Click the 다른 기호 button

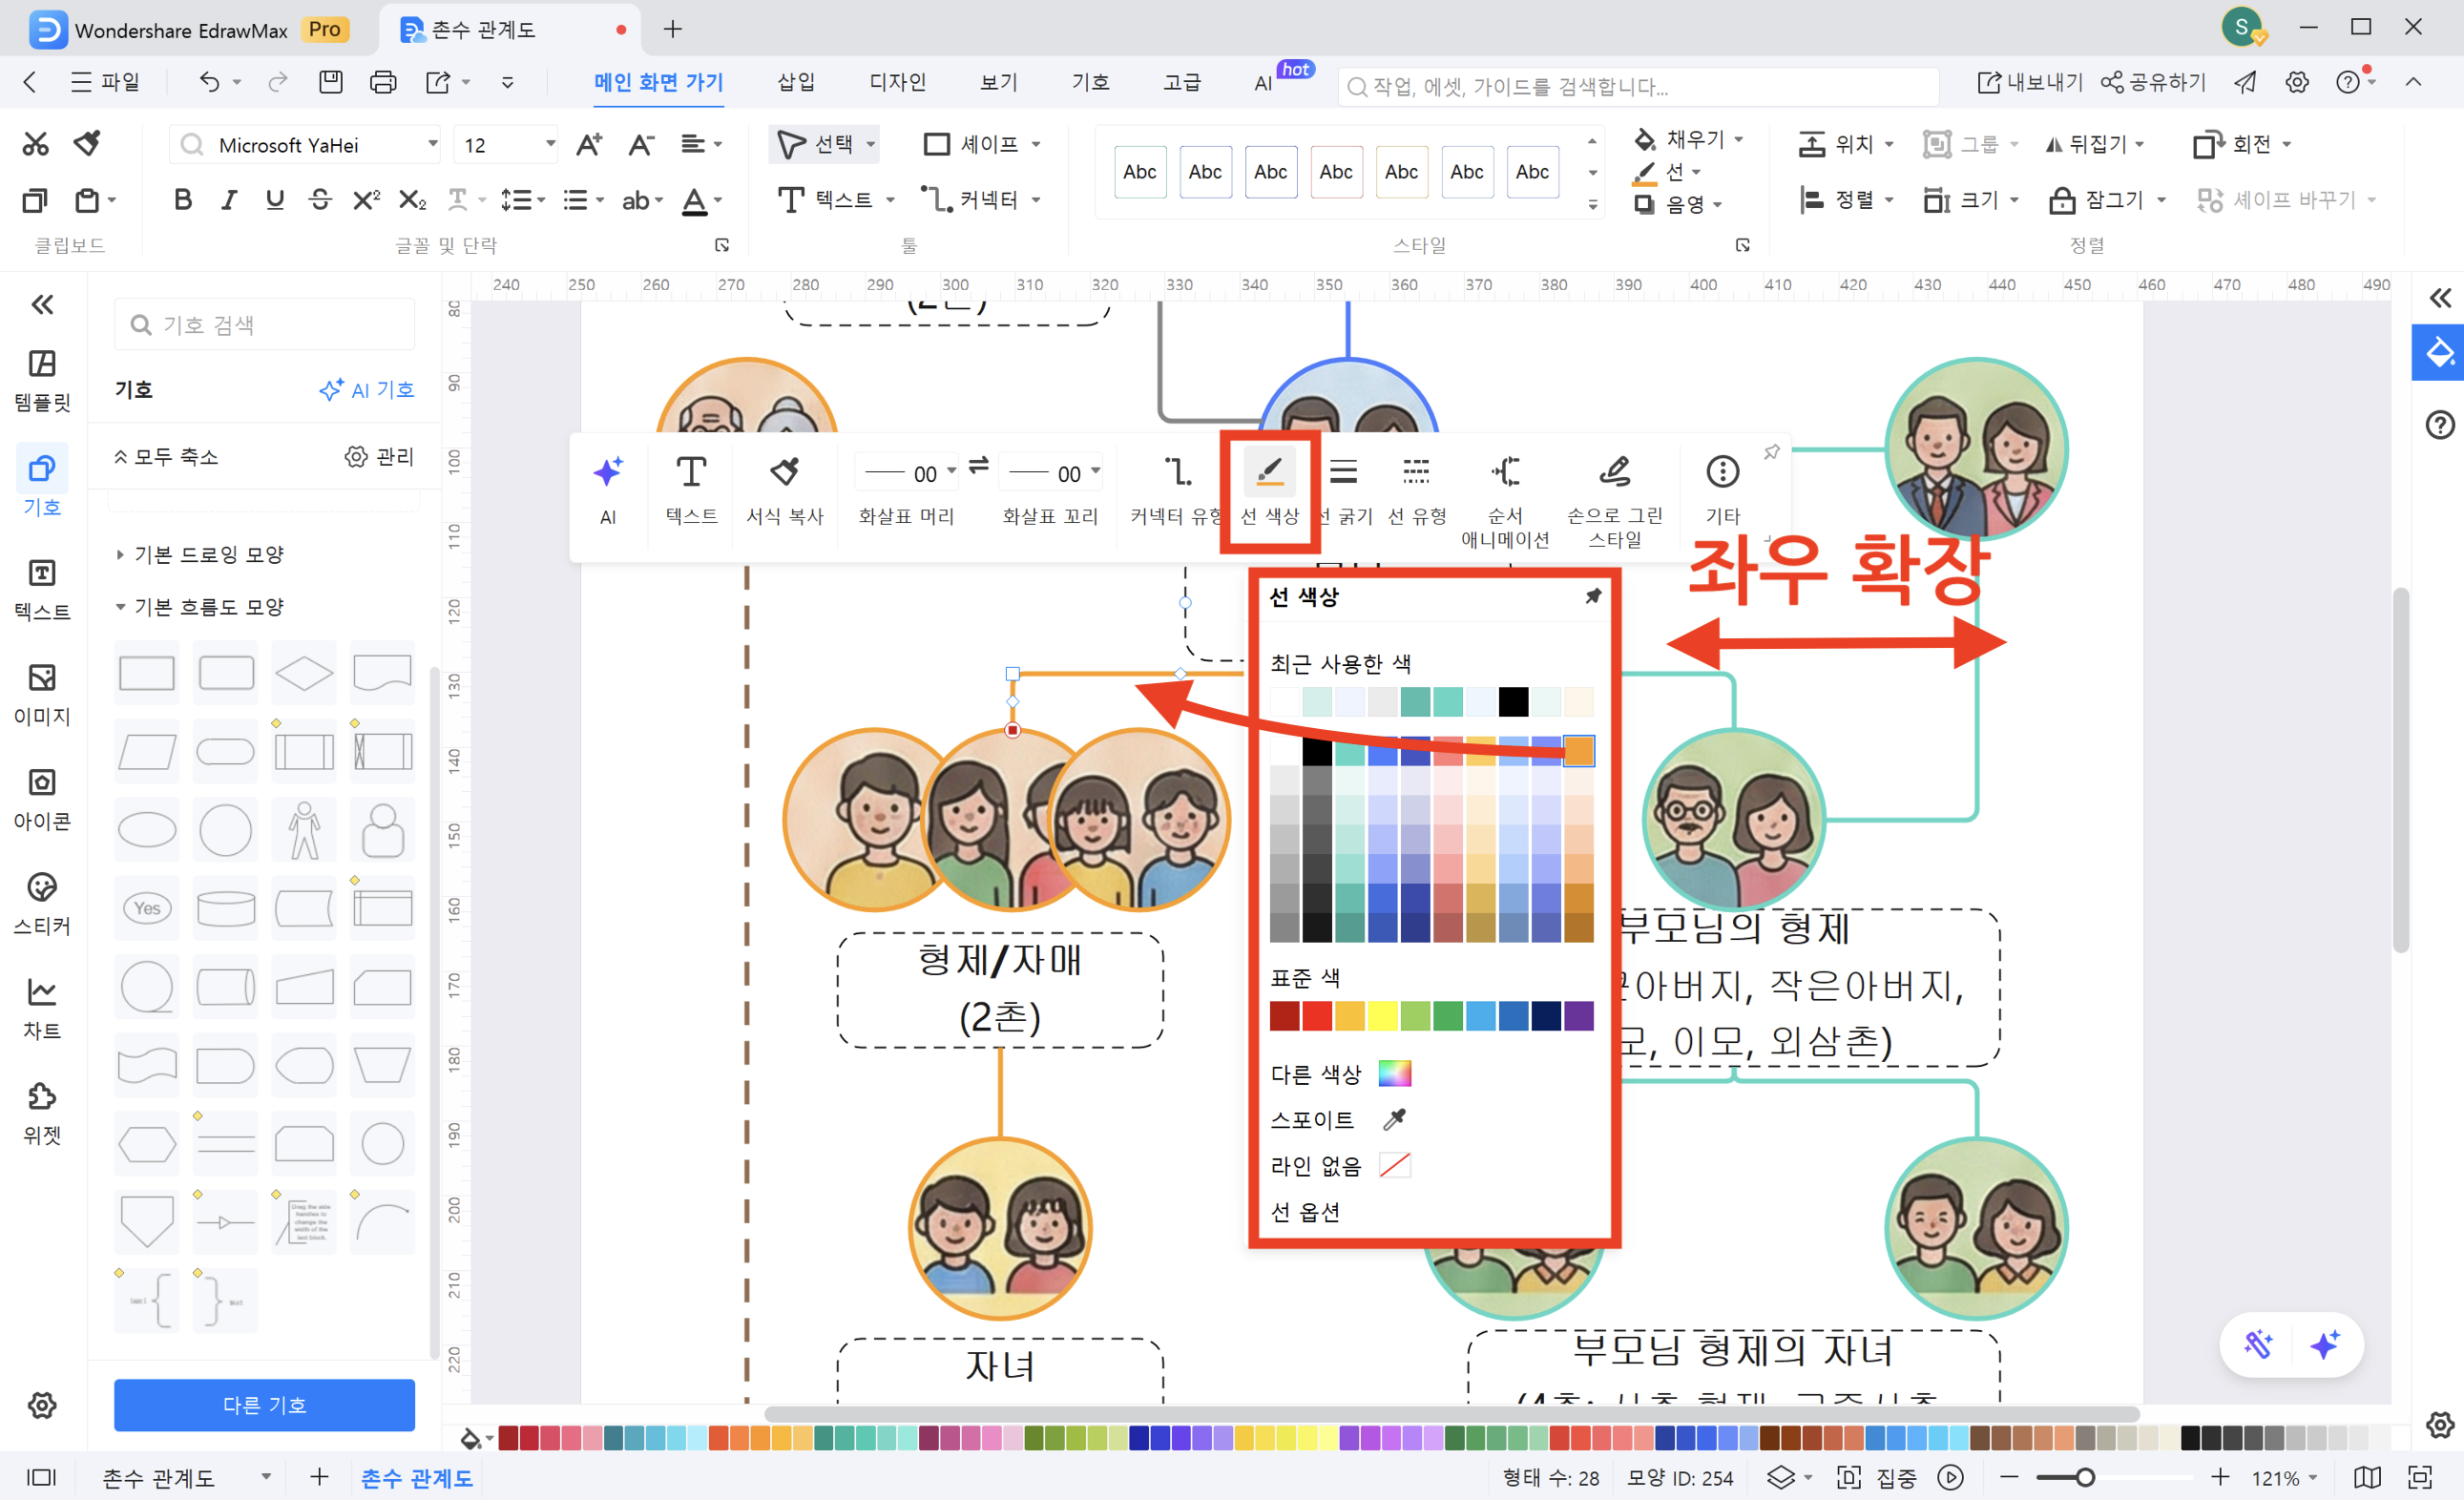point(264,1405)
